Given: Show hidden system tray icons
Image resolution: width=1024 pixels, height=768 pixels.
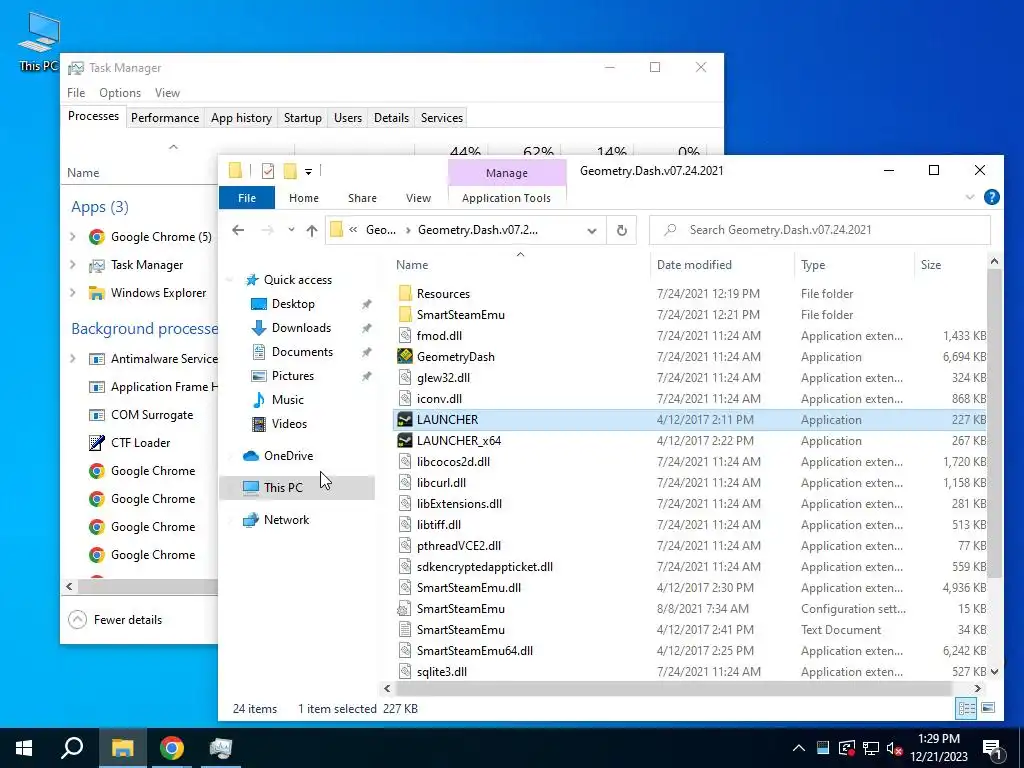Looking at the screenshot, I should point(799,748).
